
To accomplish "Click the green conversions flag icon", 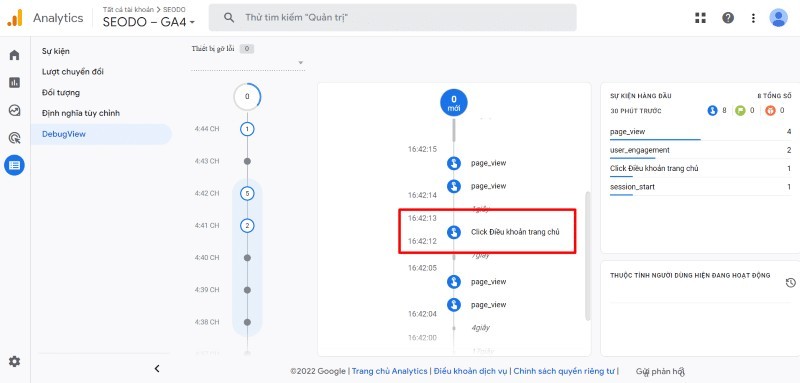I will 740,110.
